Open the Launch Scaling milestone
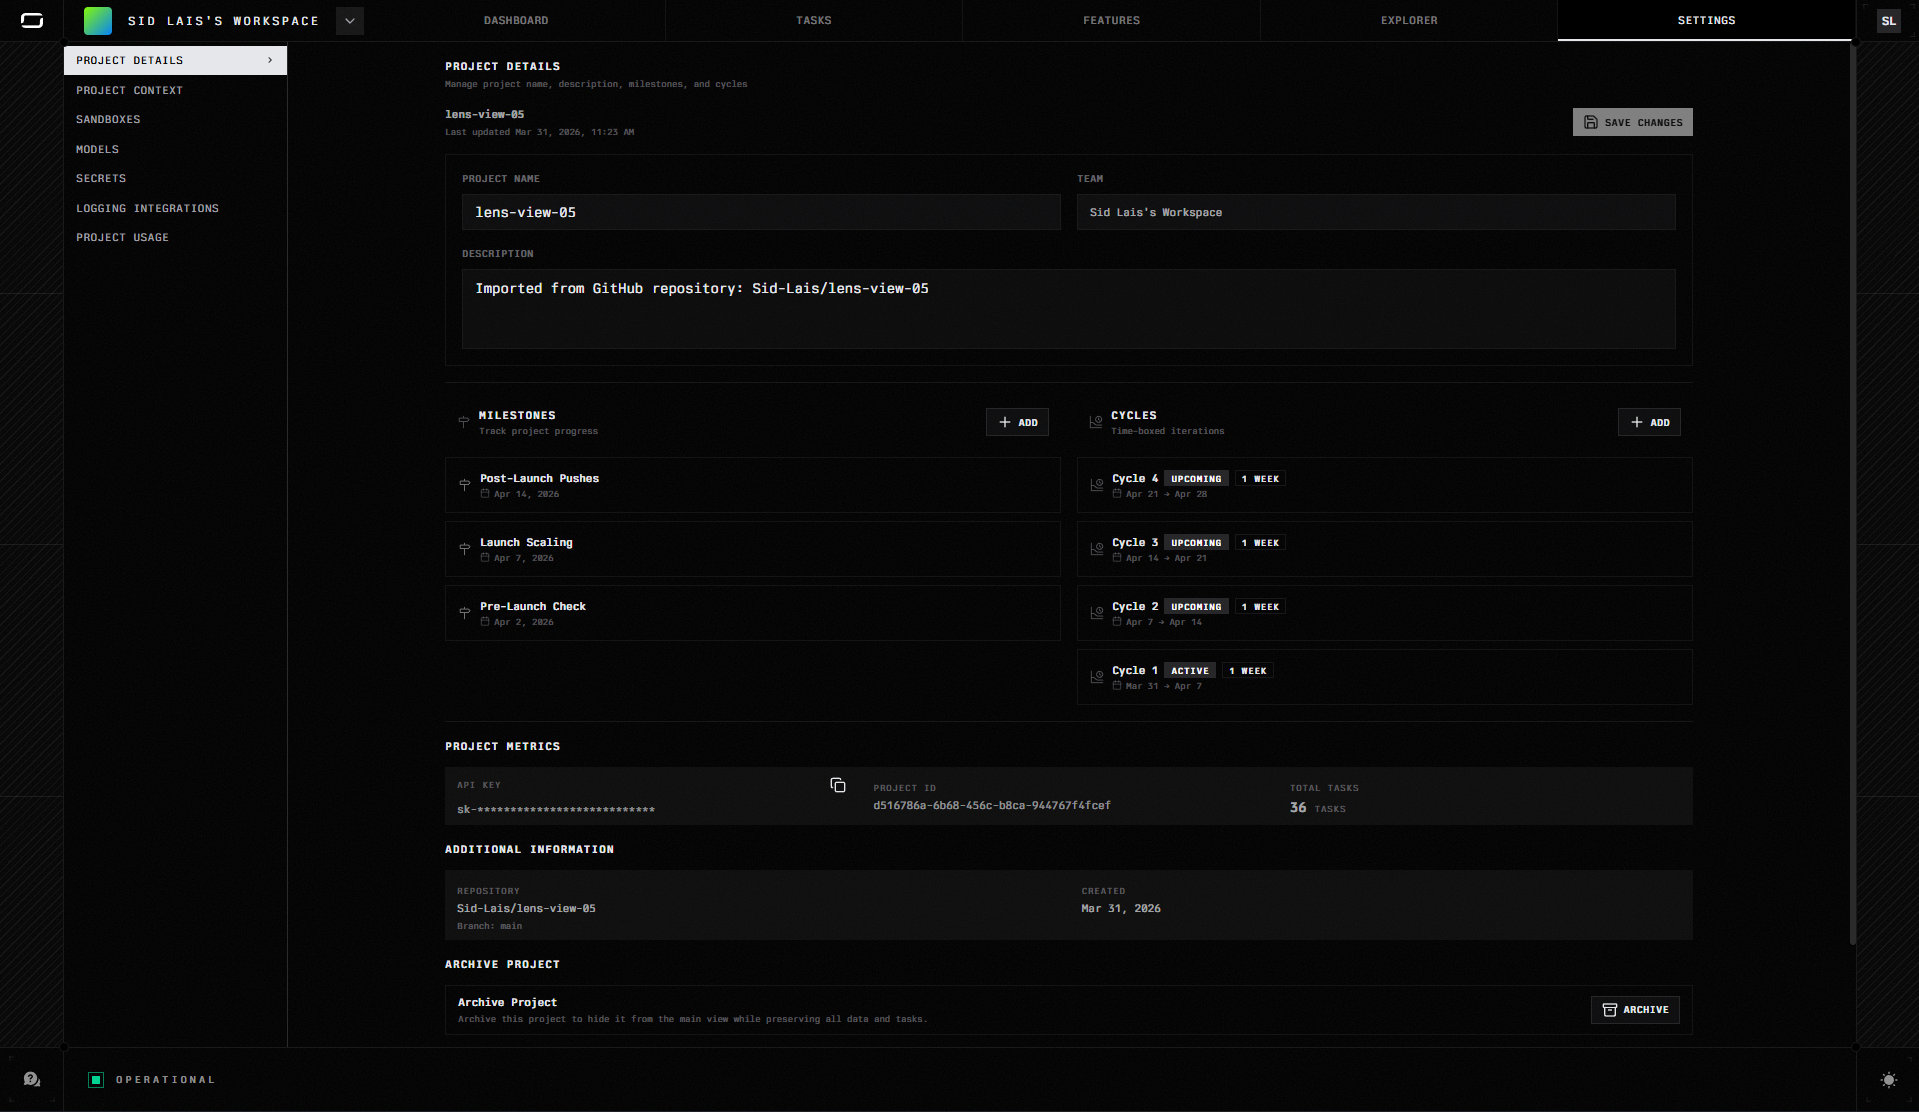The height and width of the screenshot is (1112, 1919). [x=753, y=549]
